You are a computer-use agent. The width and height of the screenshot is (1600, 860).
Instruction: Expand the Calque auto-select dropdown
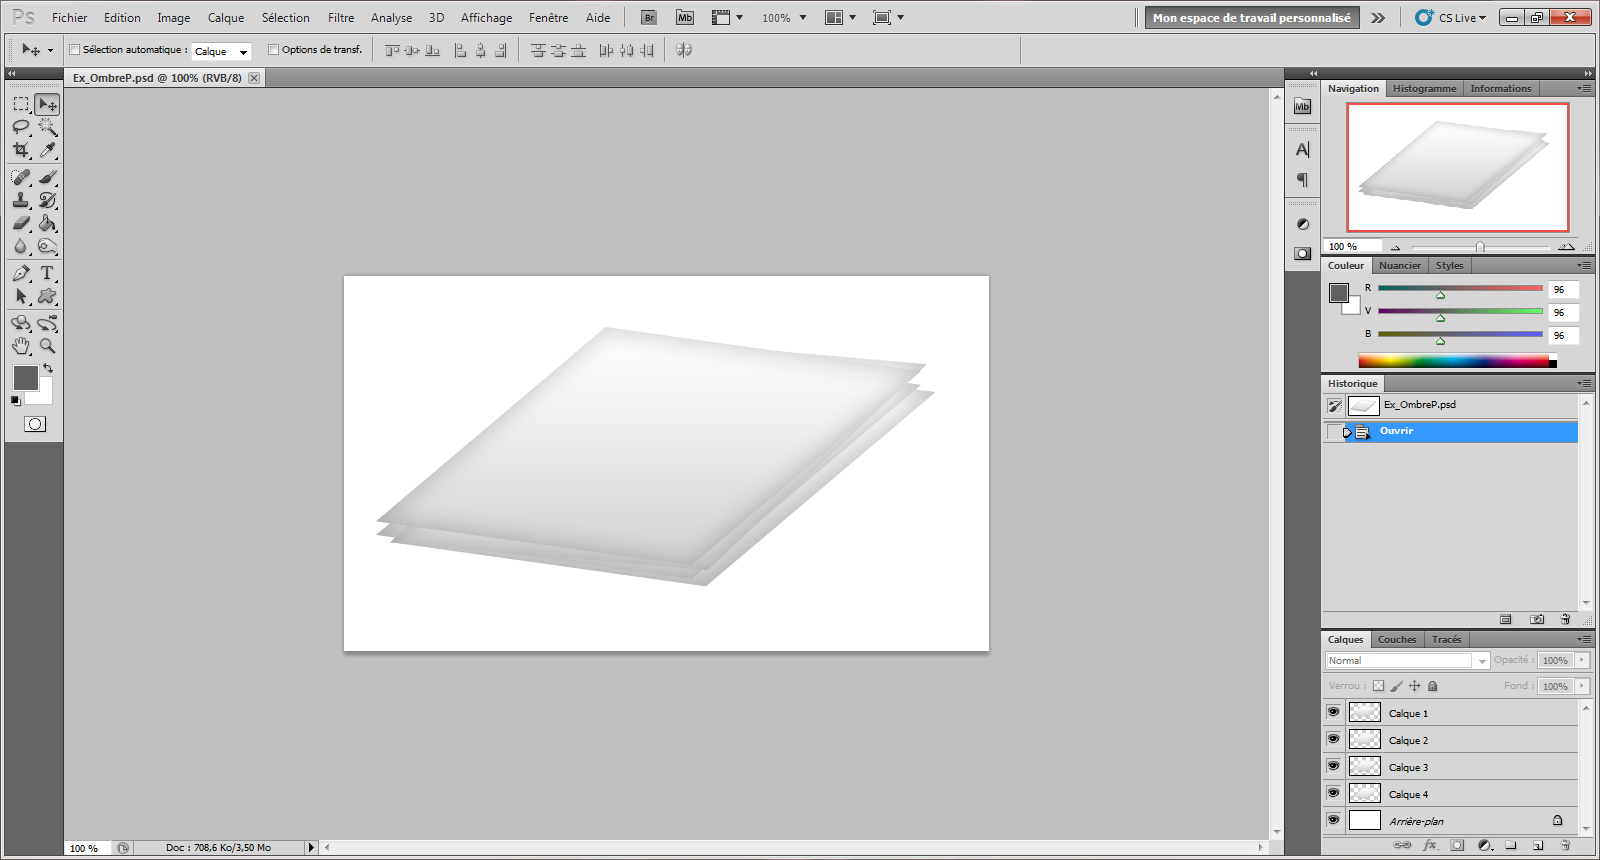click(x=221, y=51)
